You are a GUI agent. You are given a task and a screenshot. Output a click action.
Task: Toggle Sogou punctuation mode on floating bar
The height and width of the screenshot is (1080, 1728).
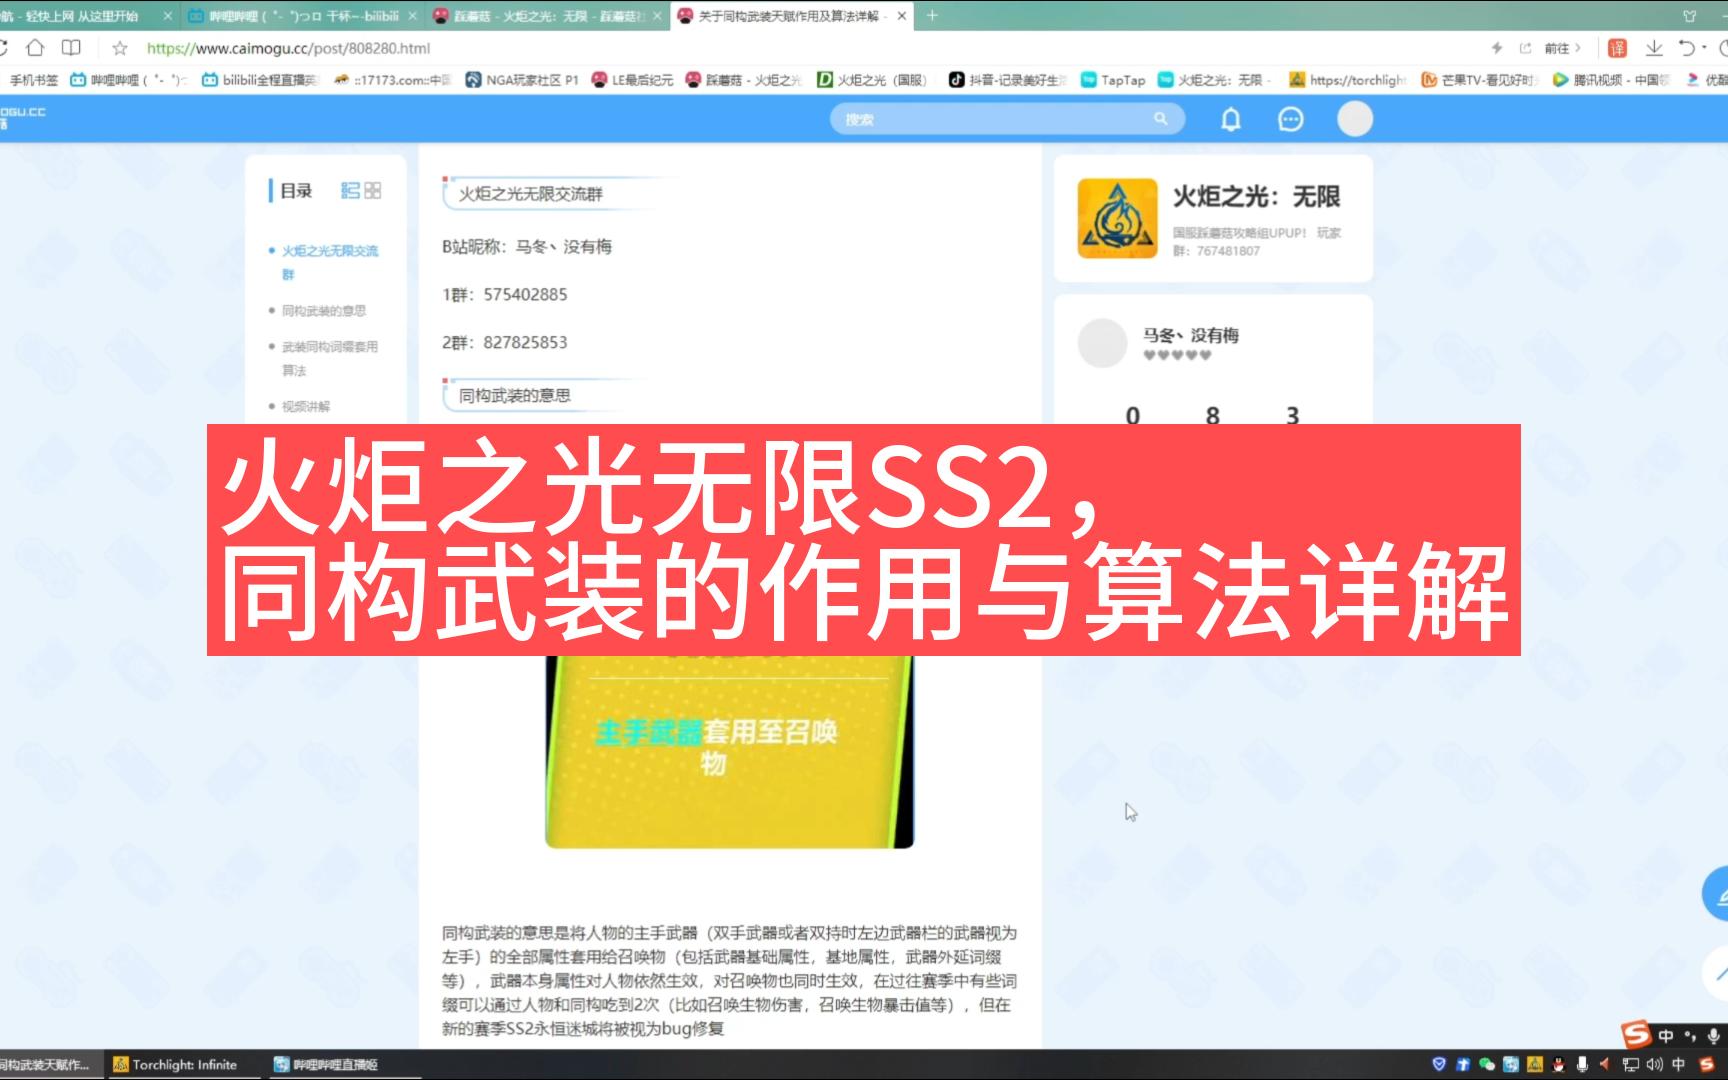1690,1036
